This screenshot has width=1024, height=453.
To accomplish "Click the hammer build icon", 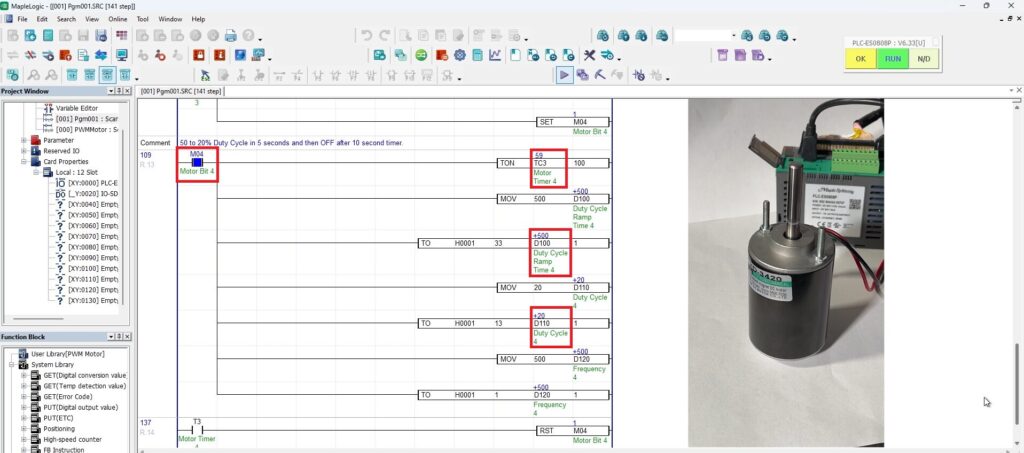I will coord(600,75).
